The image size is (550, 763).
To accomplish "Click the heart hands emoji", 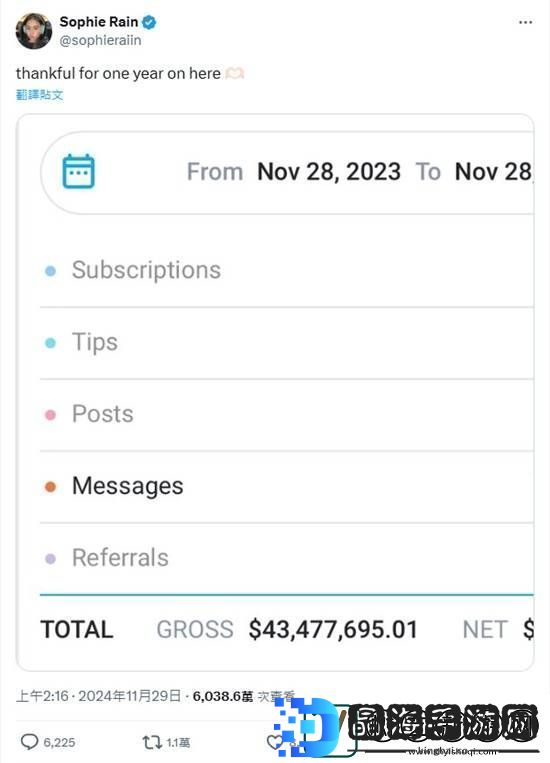I will click(234, 73).
